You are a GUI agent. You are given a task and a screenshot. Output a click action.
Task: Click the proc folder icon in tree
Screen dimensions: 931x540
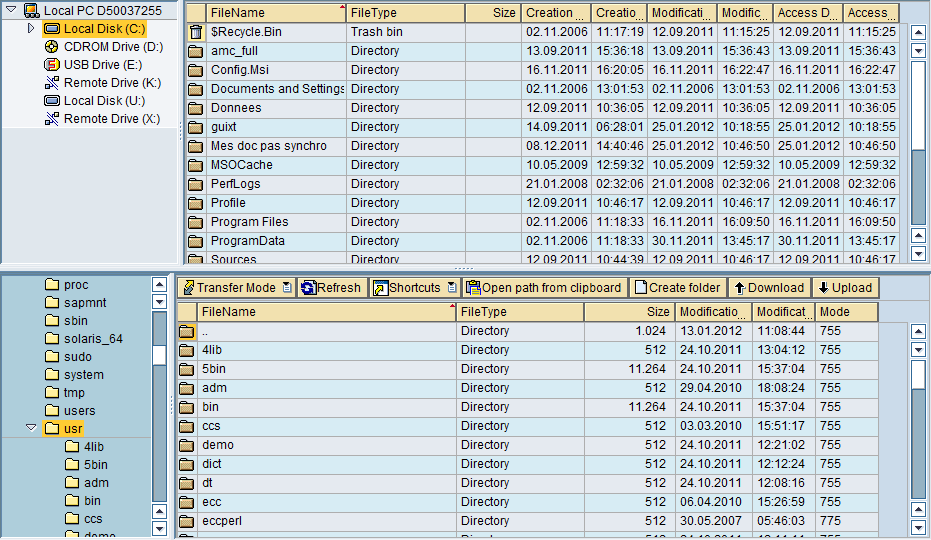click(x=53, y=285)
